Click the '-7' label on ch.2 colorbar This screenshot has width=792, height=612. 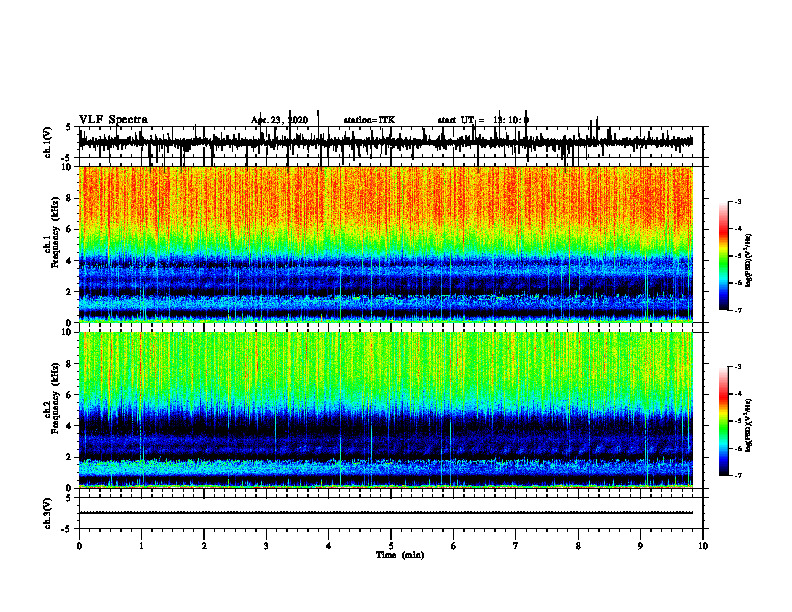coord(738,475)
